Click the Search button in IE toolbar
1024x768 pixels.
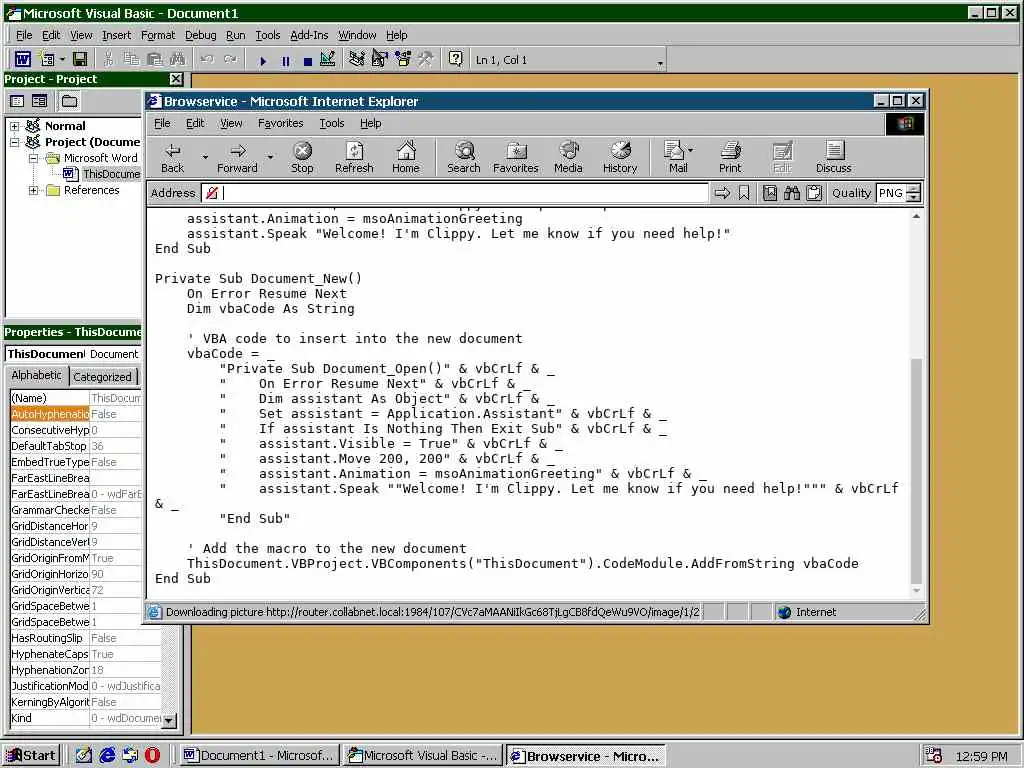tap(464, 158)
